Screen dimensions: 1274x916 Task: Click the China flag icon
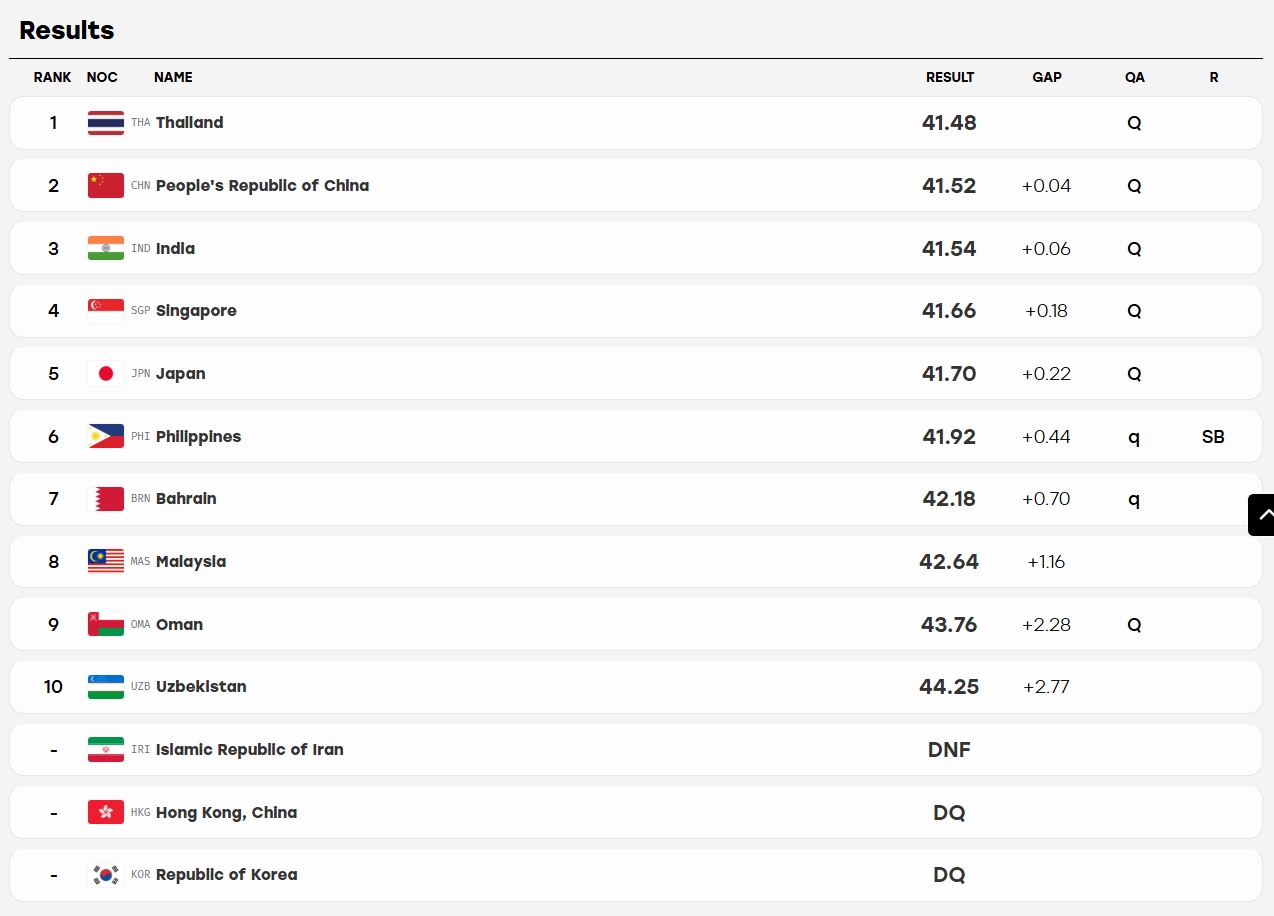[x=106, y=186]
